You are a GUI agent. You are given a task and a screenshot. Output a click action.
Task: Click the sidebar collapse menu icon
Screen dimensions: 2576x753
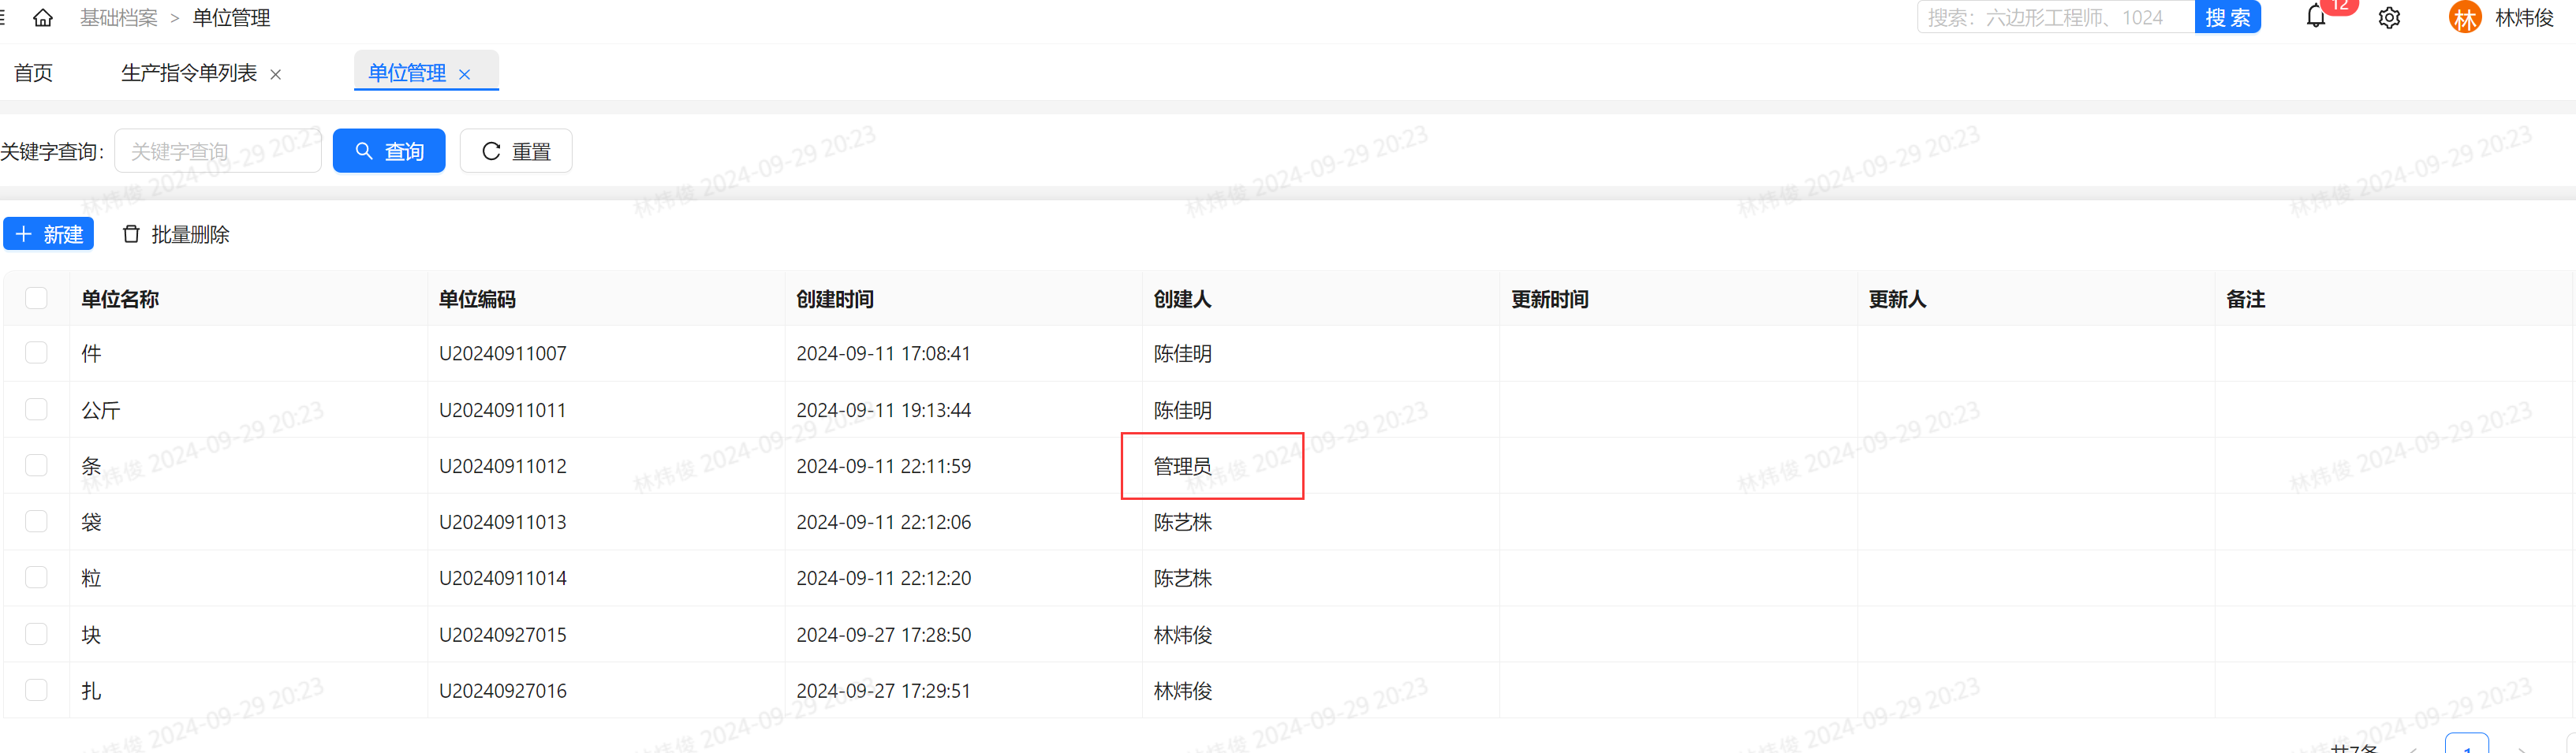3,18
